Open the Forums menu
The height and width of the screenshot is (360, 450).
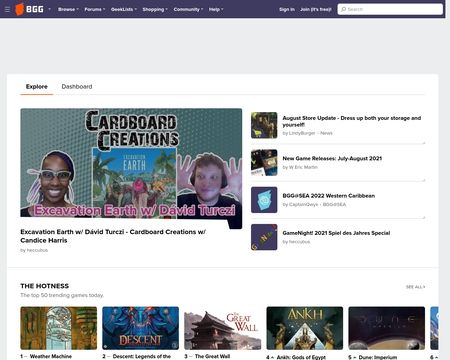point(94,9)
